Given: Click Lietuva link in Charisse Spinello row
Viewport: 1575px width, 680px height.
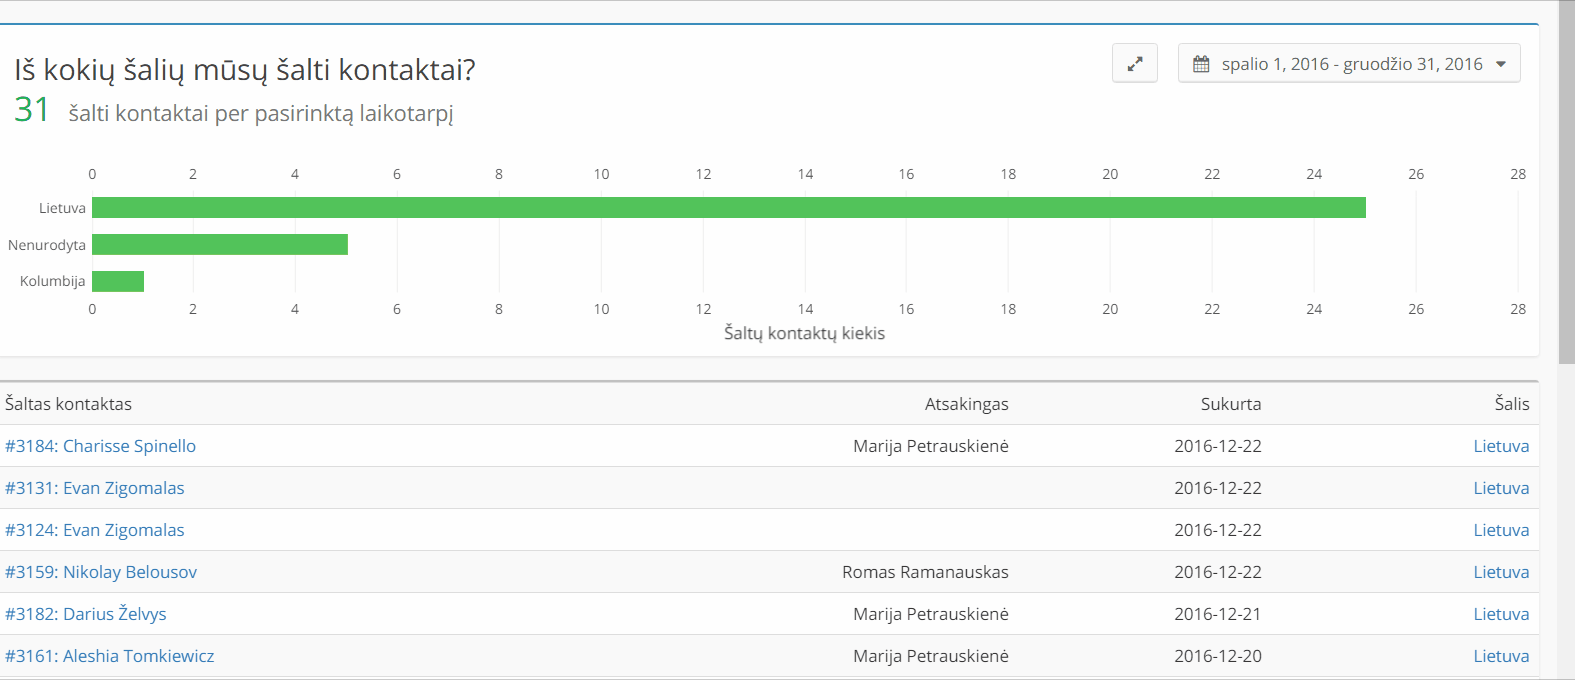Looking at the screenshot, I should point(1501,446).
